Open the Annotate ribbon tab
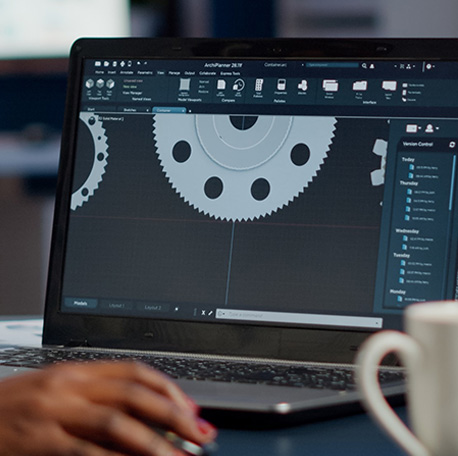Viewport: 458px width, 456px height. [x=127, y=72]
